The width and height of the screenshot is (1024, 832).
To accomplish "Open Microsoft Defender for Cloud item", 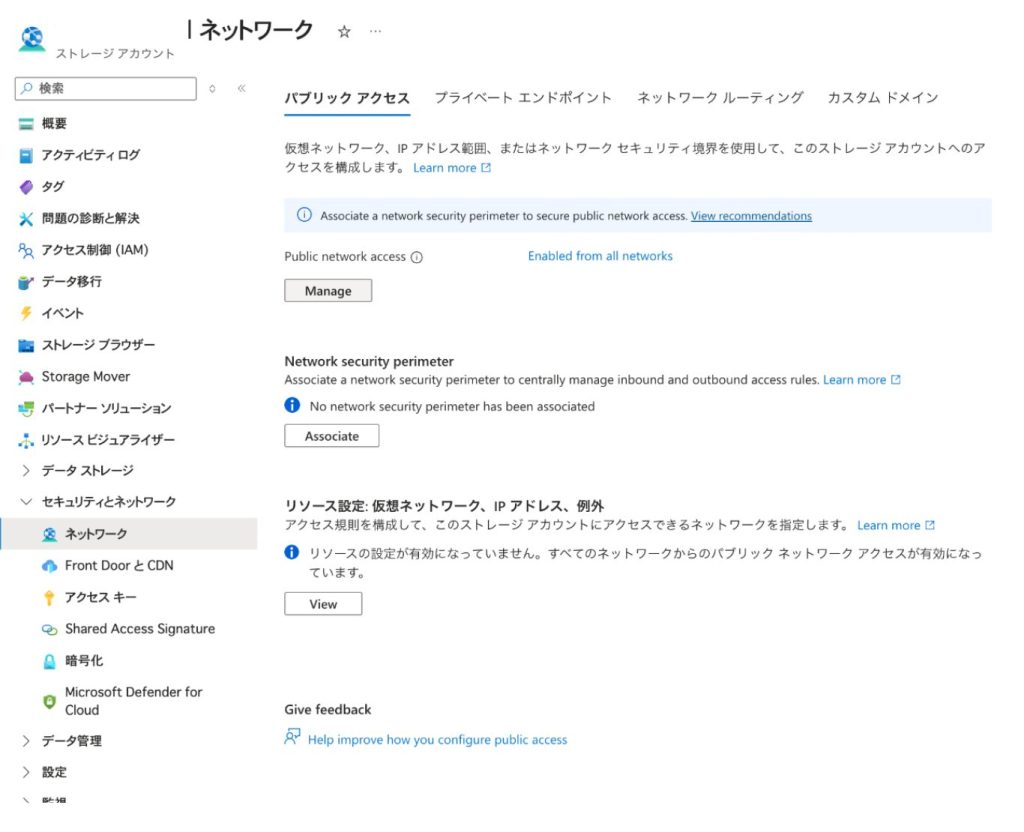I will coord(133,701).
